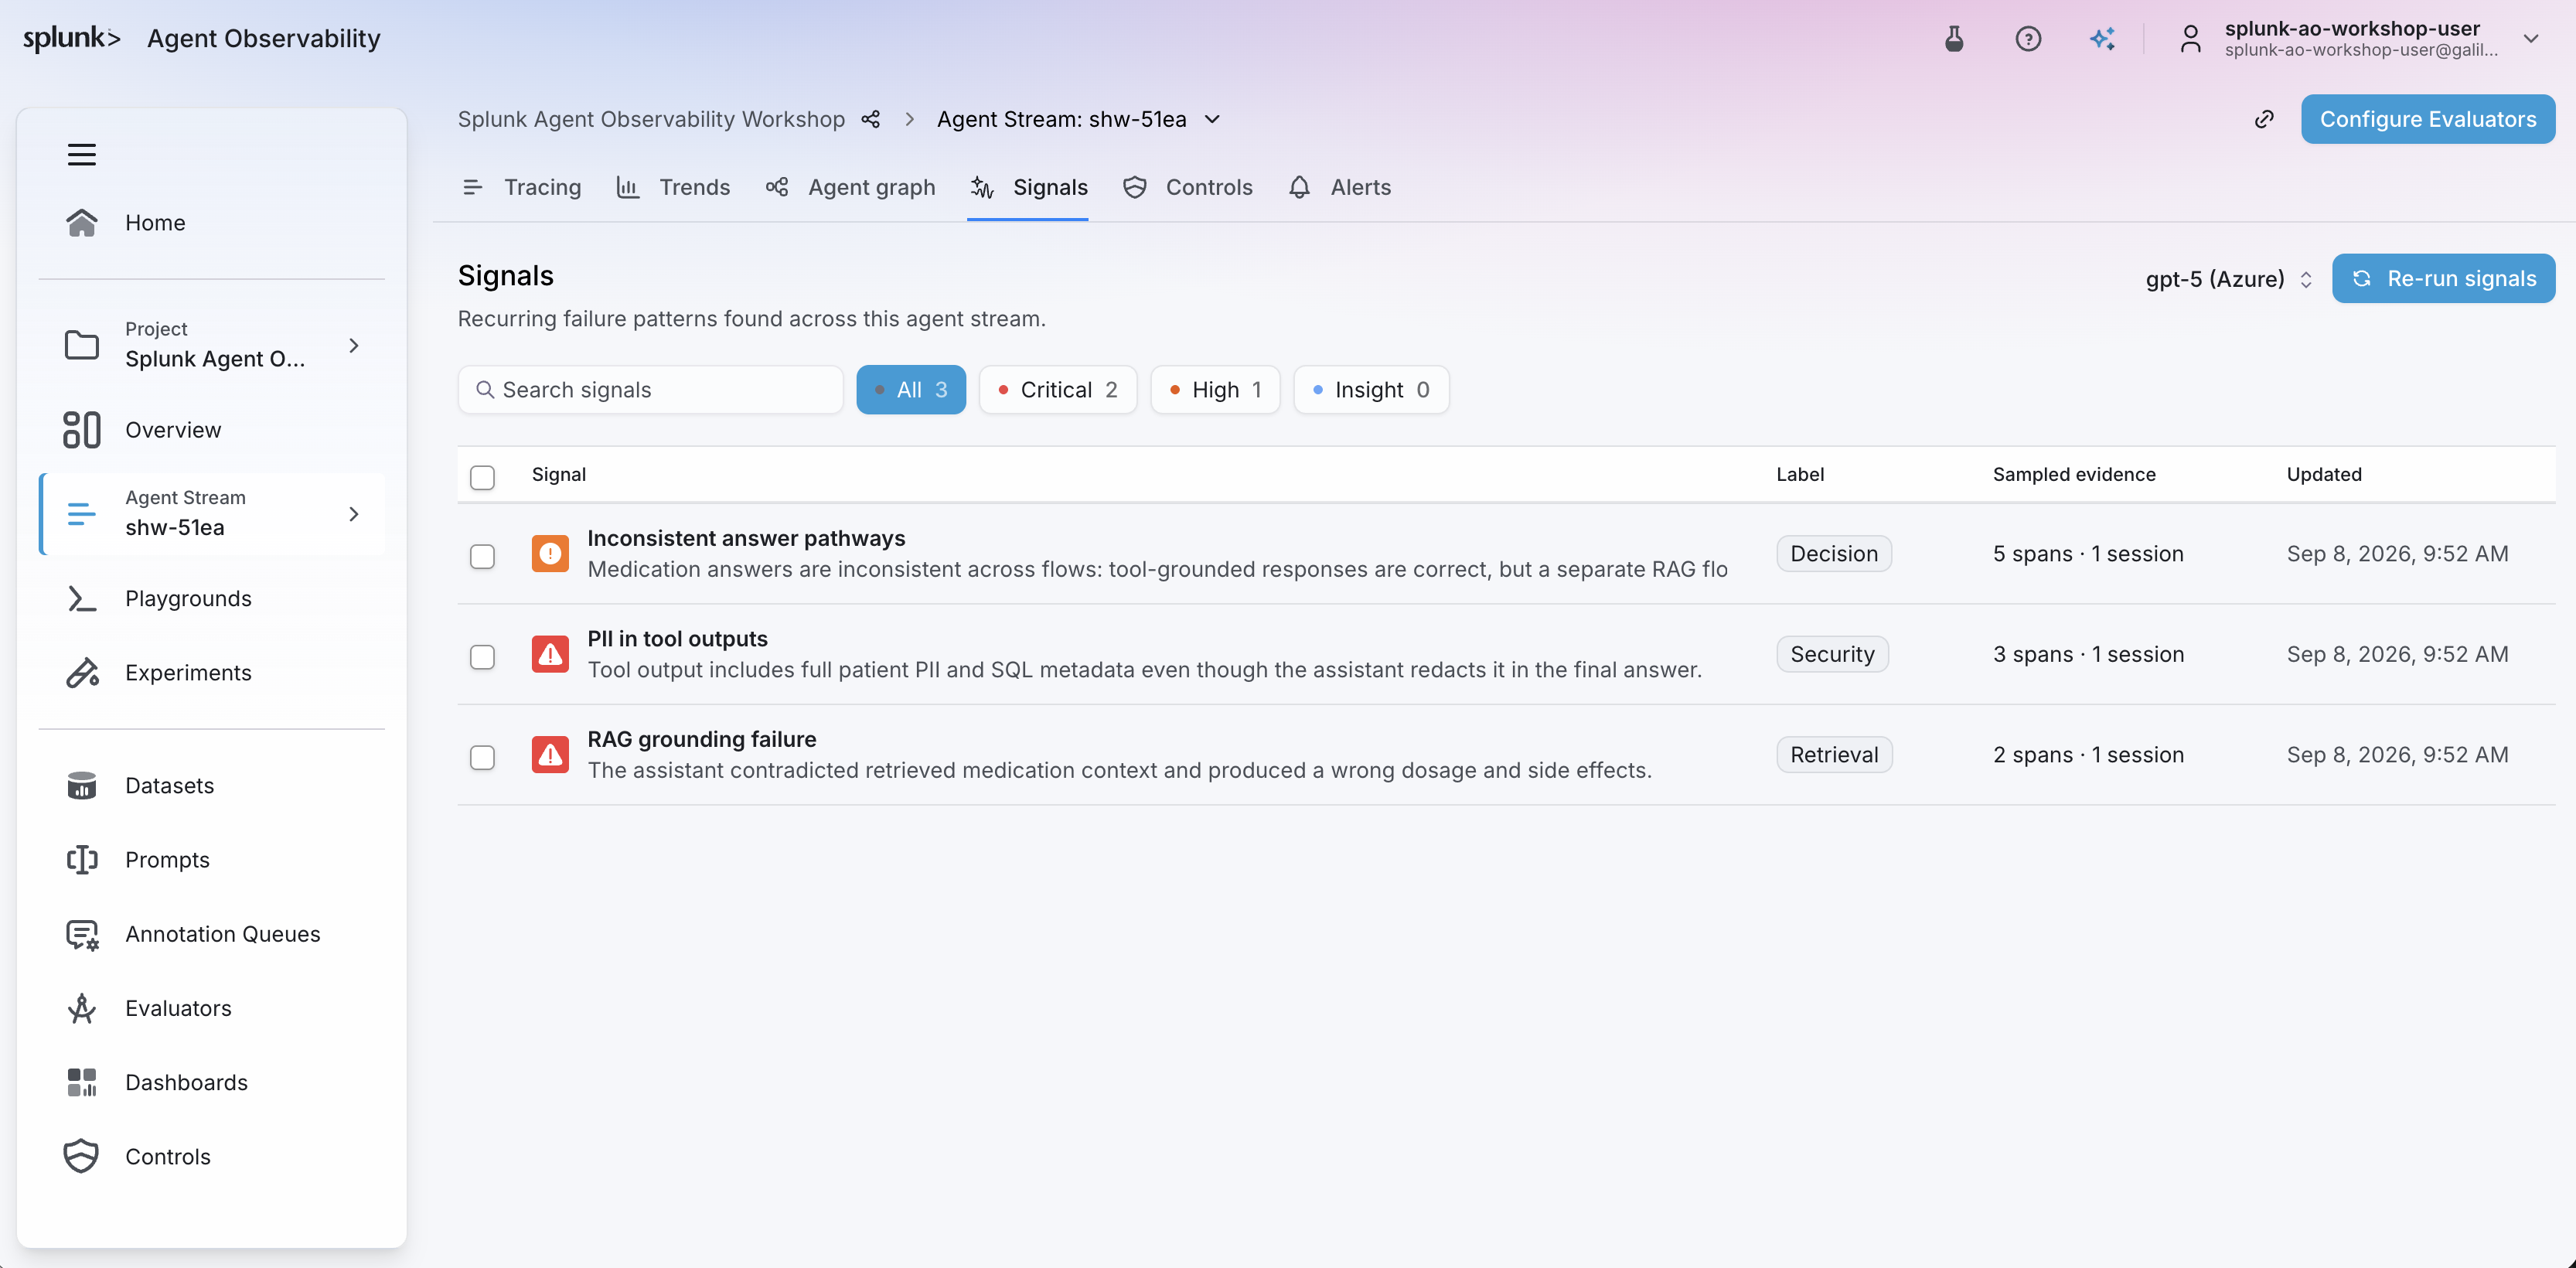Click the Retrieval label badge
2576x1268 pixels.
pos(1834,755)
